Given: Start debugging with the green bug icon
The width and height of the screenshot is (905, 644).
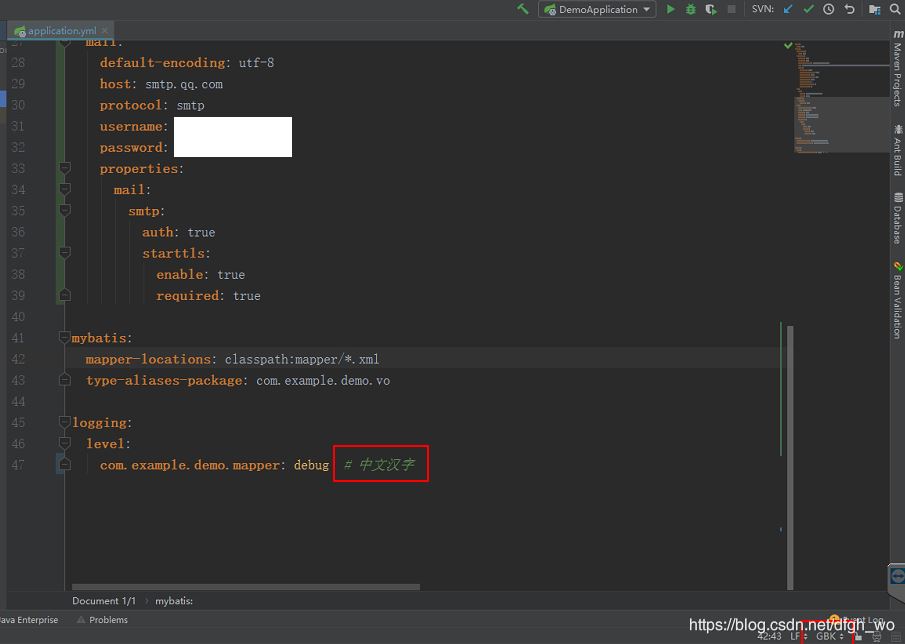Looking at the screenshot, I should 690,9.
